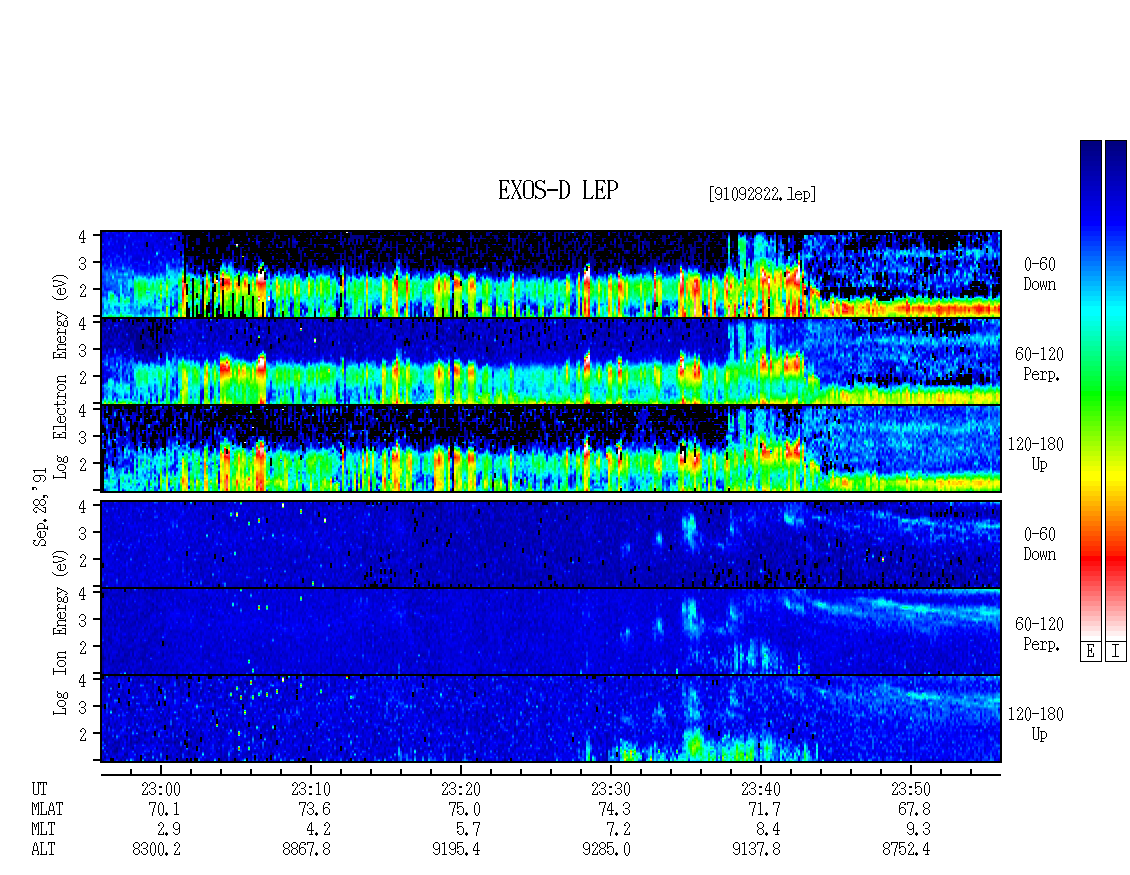
Task: Select MLAT value 75.0
Action: tap(464, 809)
